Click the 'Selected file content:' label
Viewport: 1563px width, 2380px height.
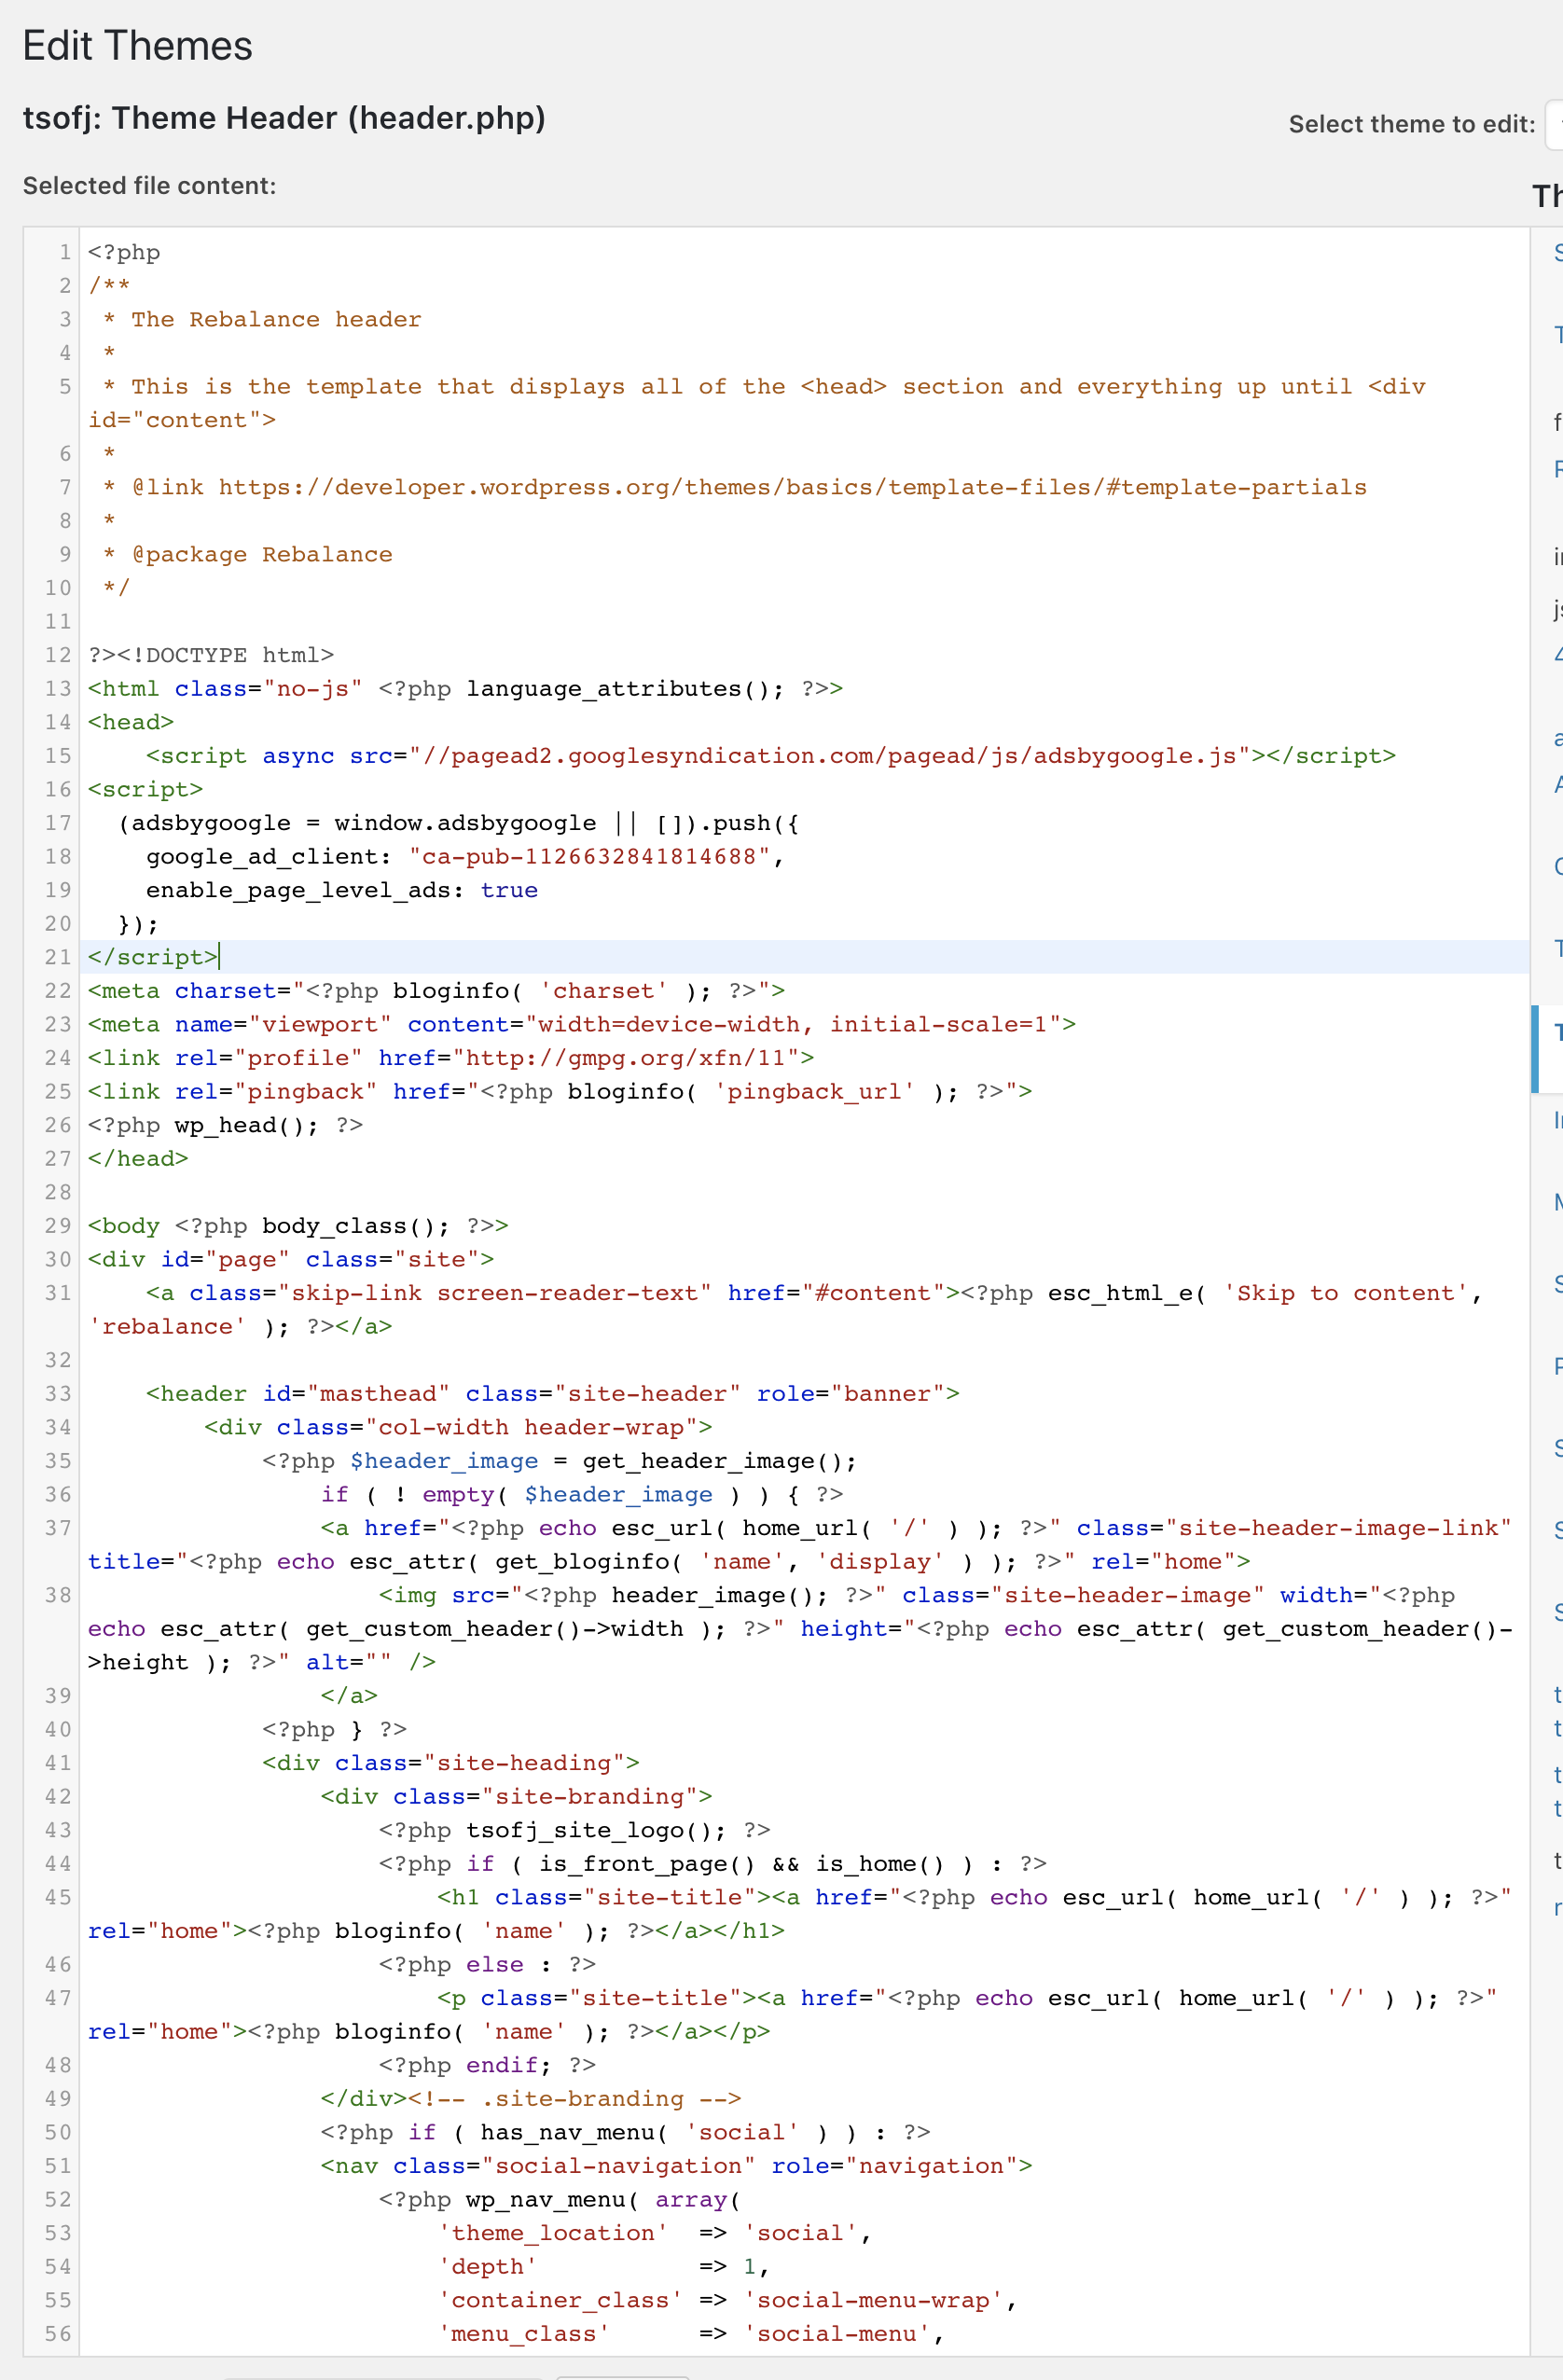click(149, 186)
